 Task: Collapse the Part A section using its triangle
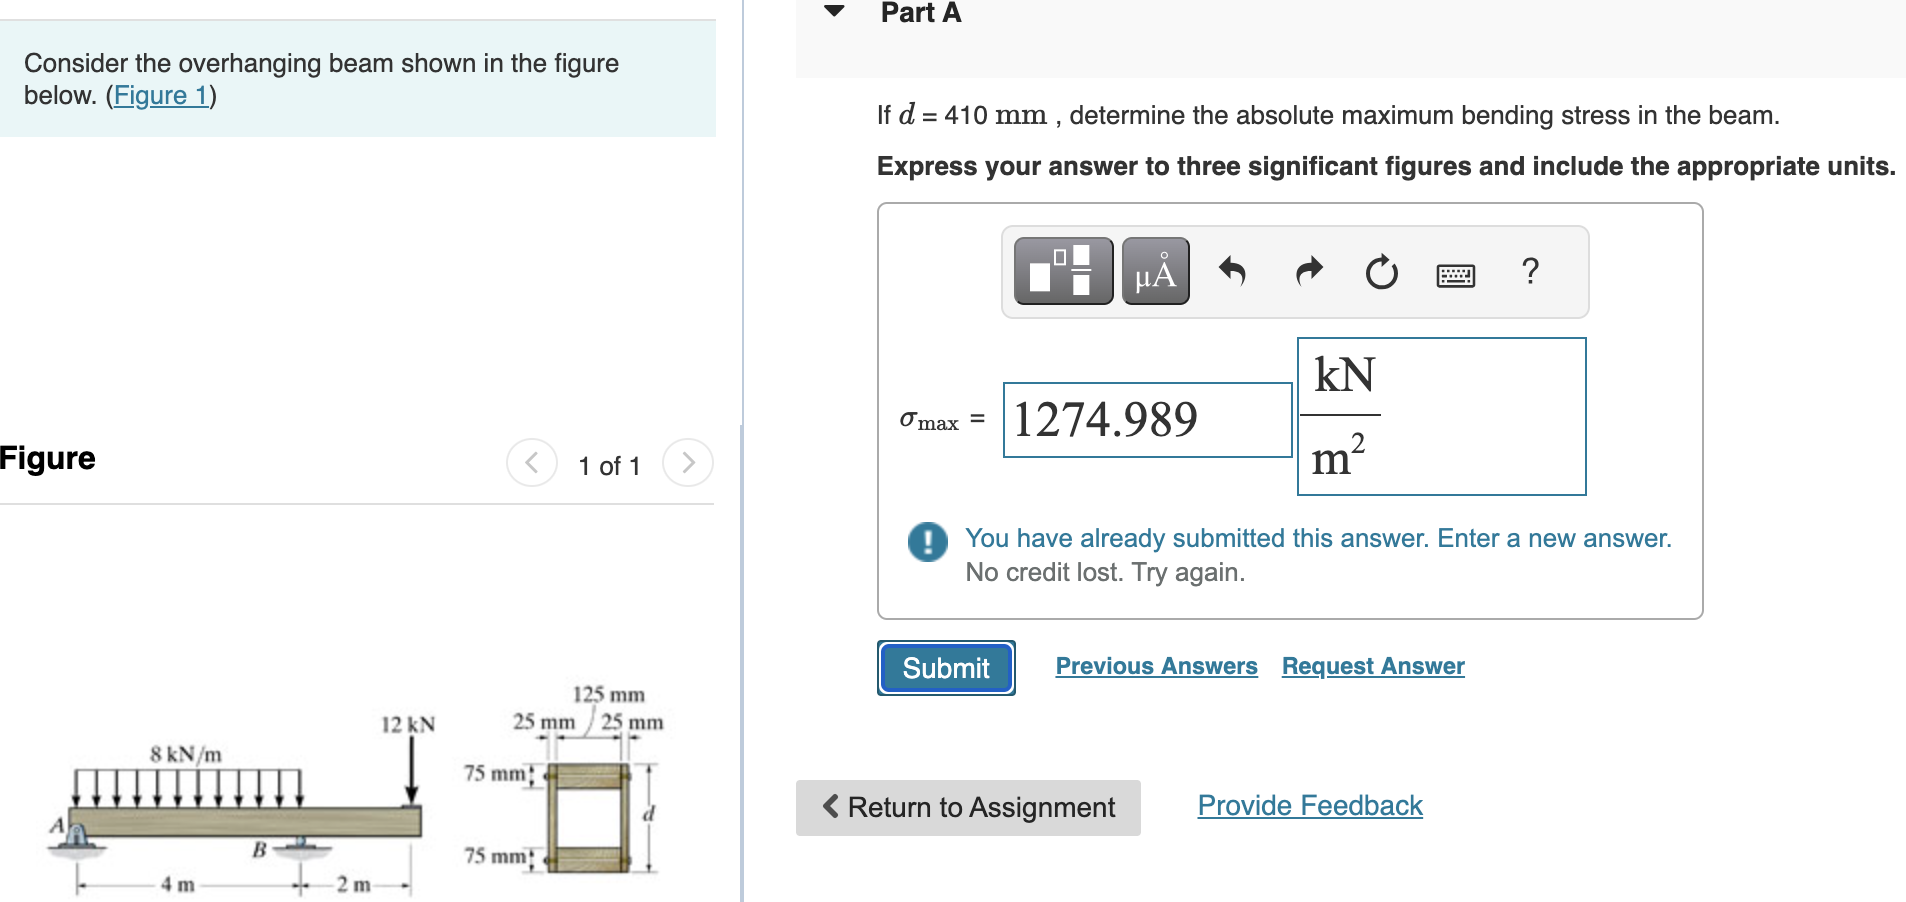click(x=833, y=10)
